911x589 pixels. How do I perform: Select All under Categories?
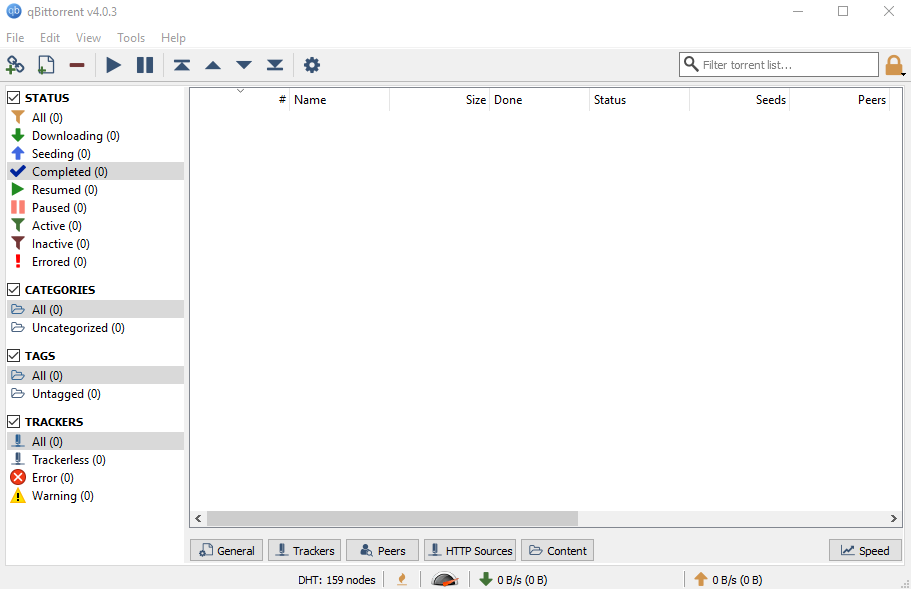pos(95,310)
